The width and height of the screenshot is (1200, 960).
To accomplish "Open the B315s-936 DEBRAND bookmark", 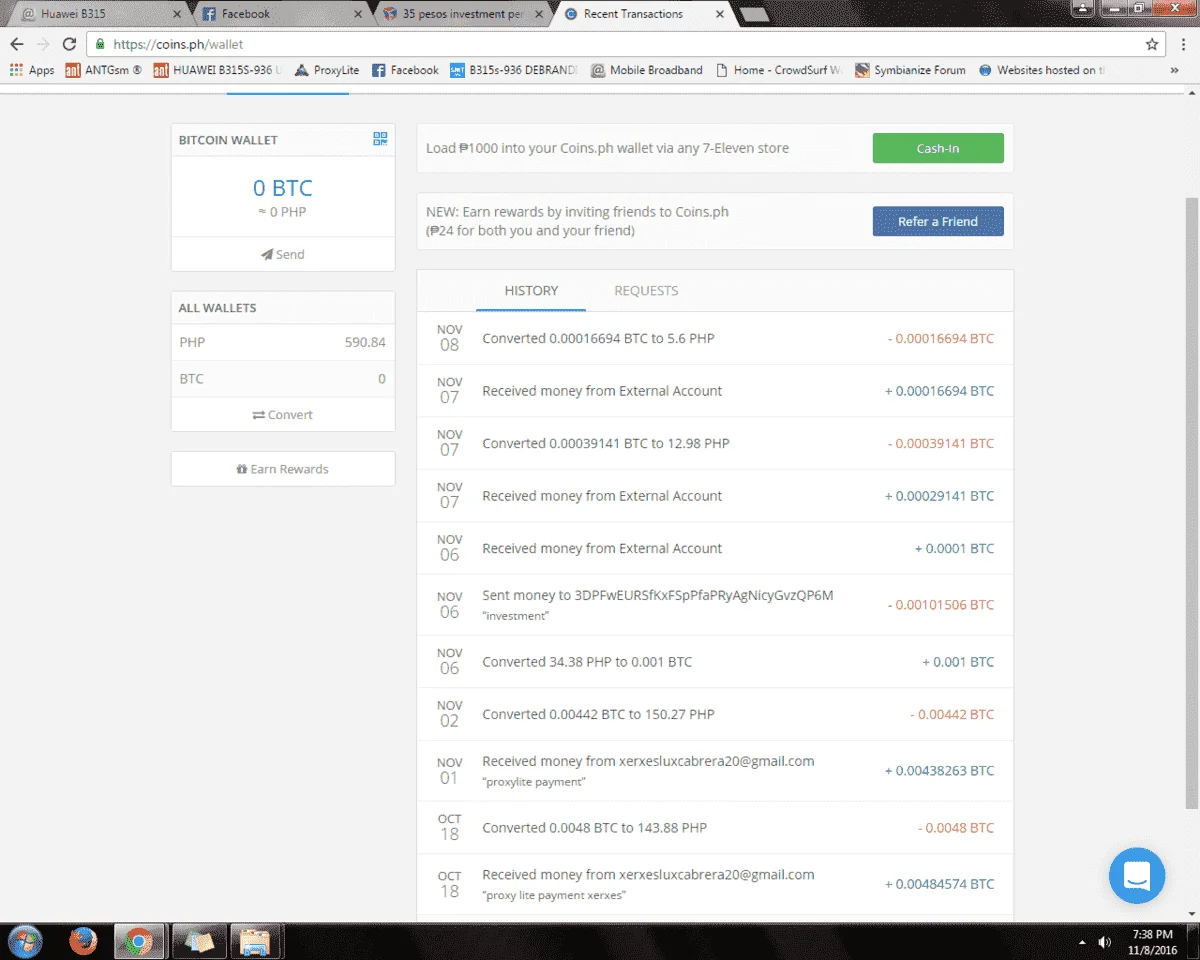I will 514,70.
